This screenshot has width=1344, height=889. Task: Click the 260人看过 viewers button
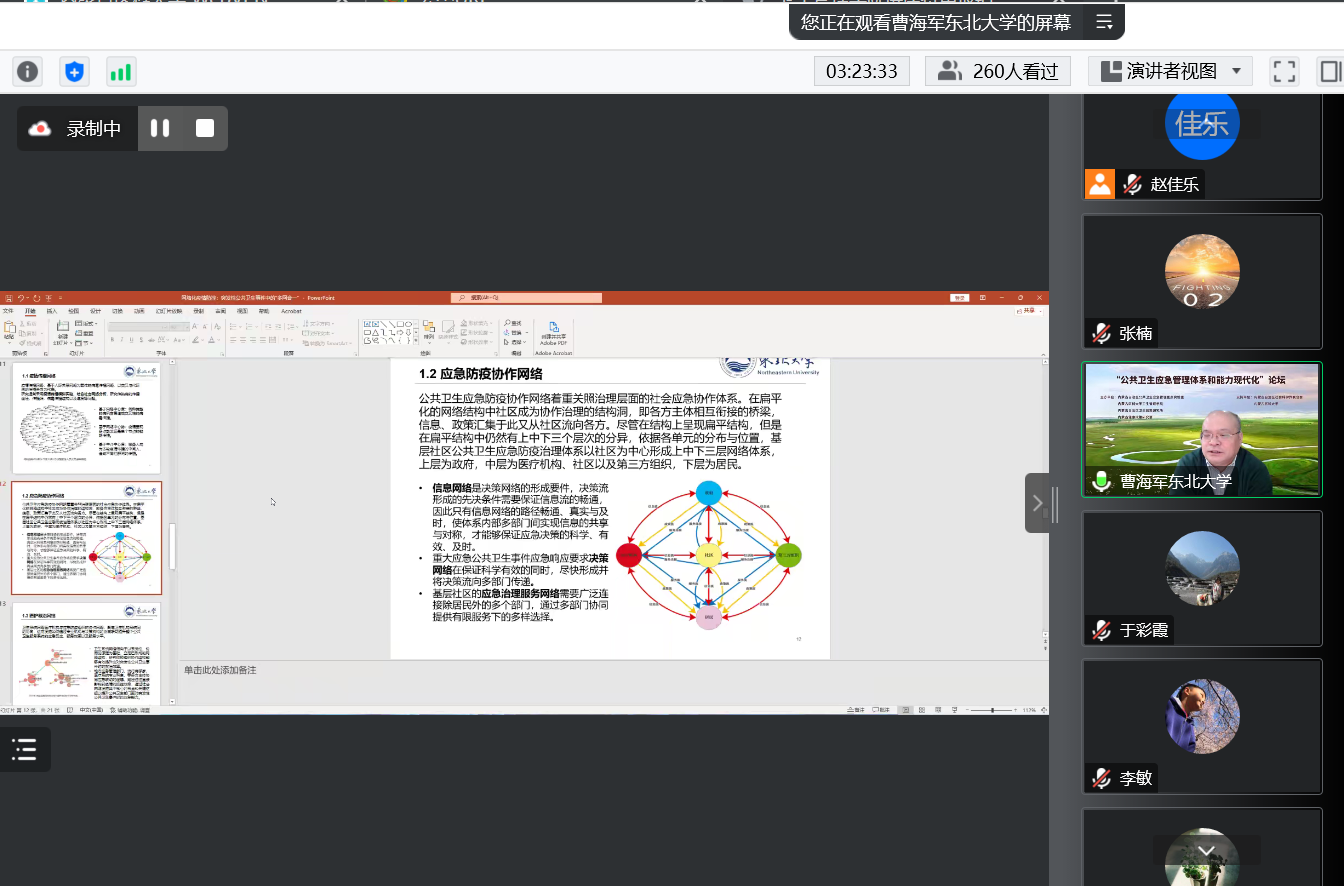pyautogui.click(x=997, y=71)
